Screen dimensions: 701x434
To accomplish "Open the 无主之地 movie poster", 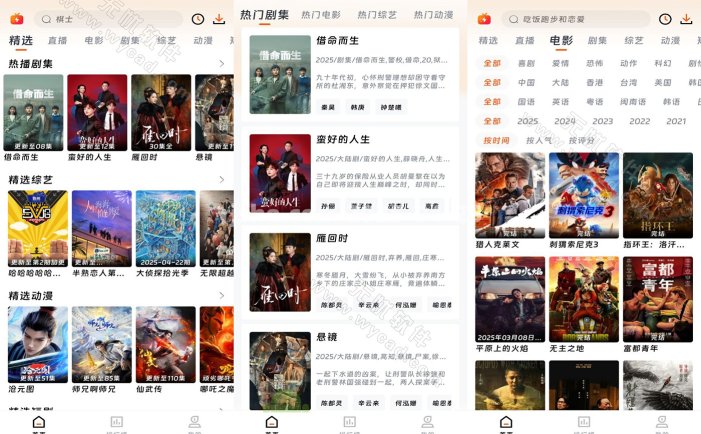I will [x=584, y=299].
